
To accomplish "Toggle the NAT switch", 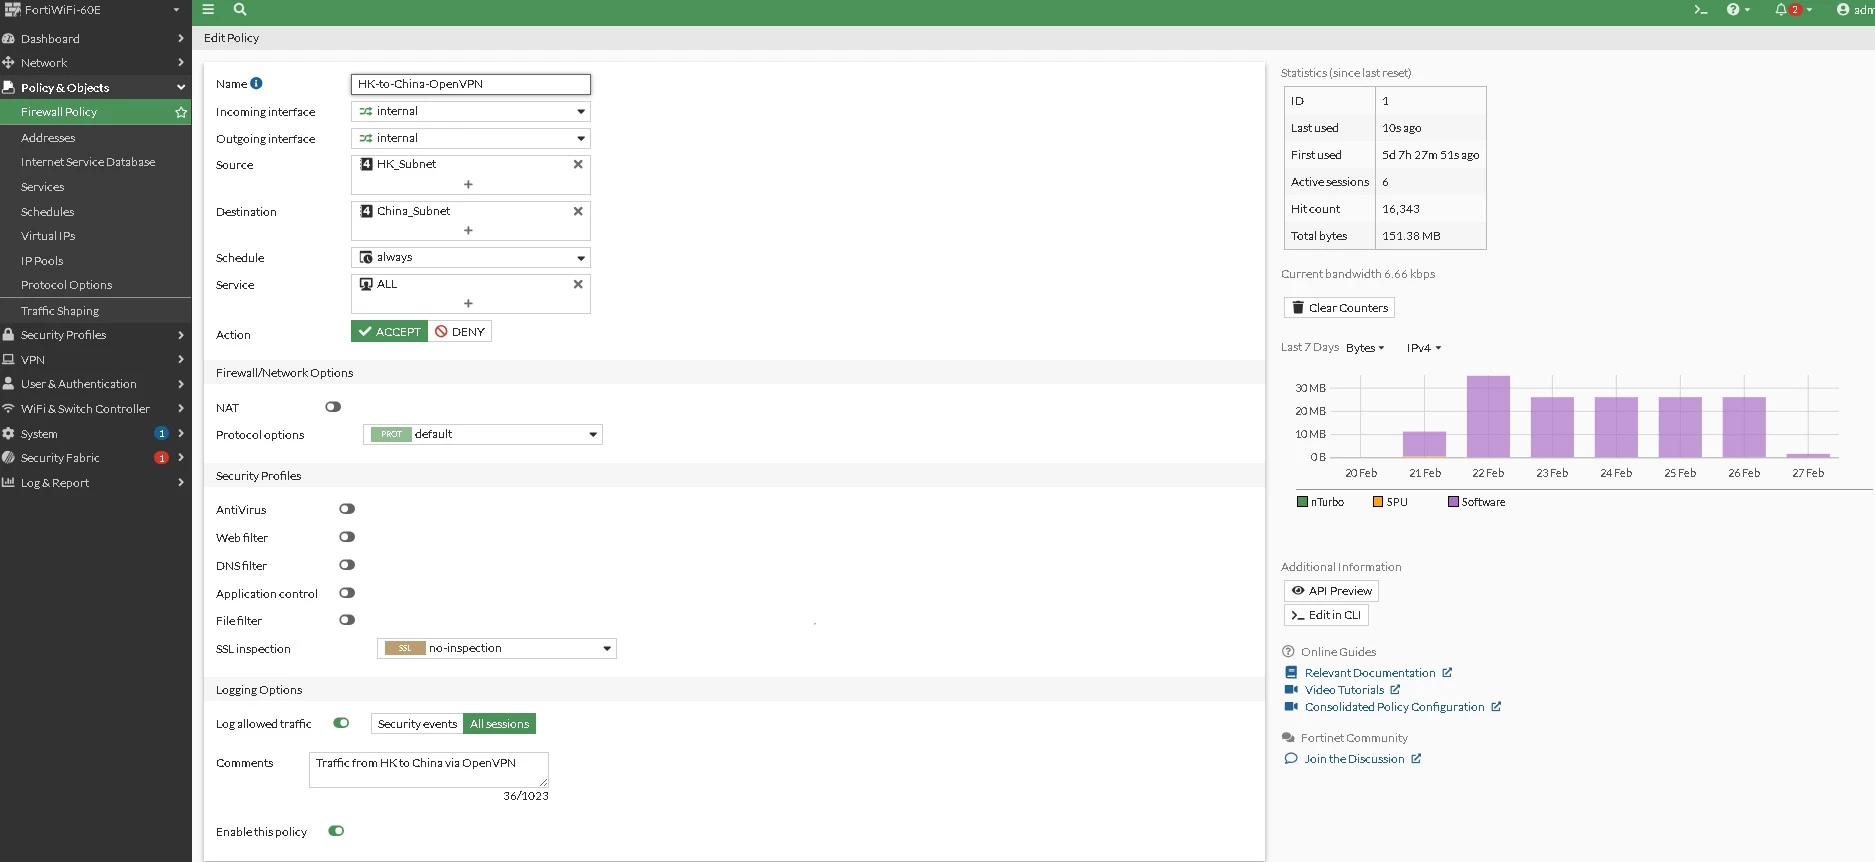I will click(x=333, y=407).
